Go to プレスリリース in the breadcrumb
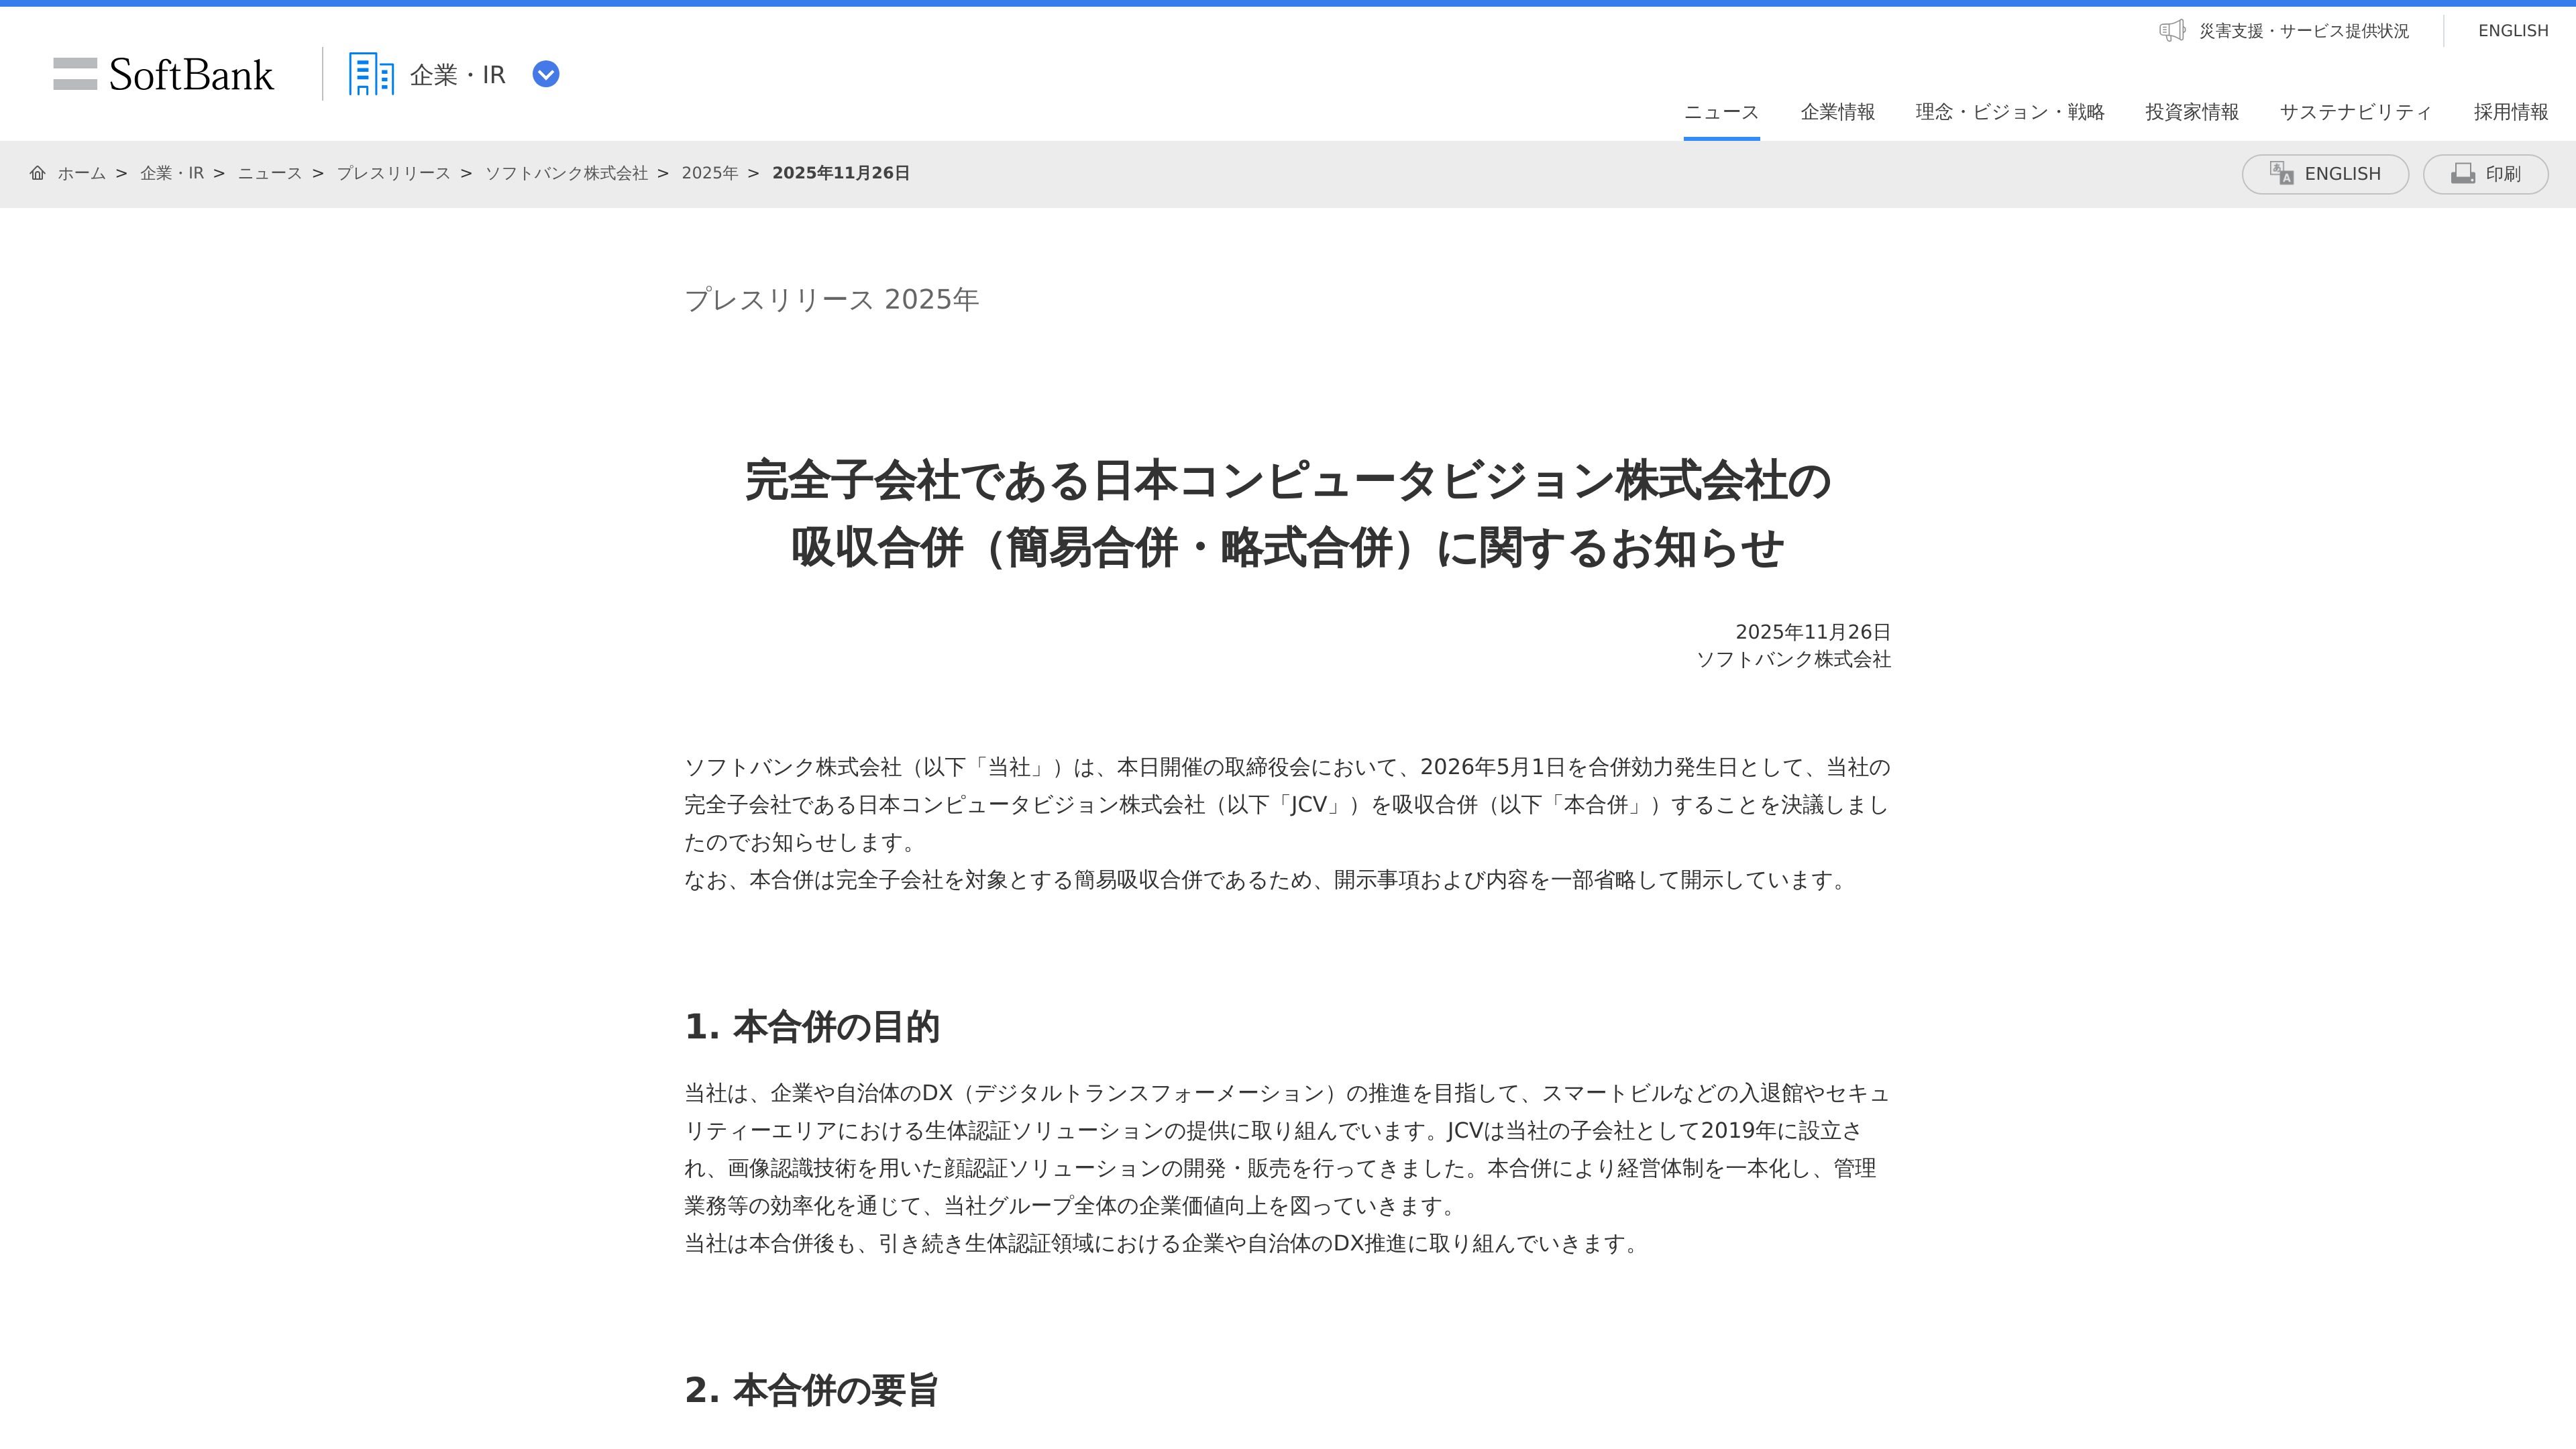 pyautogui.click(x=394, y=173)
